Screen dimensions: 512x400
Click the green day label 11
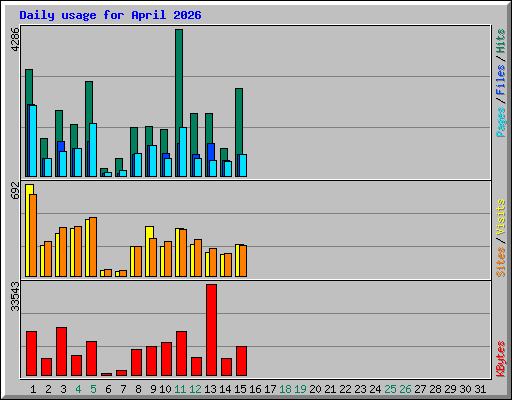[180, 389]
